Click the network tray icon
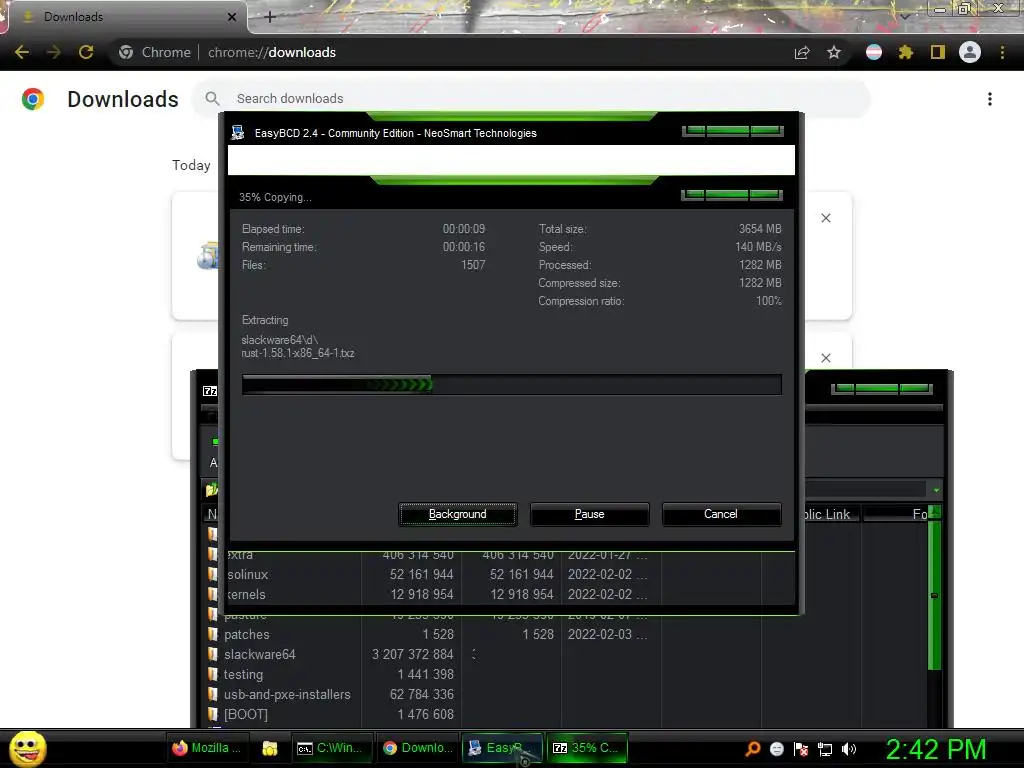1024x768 pixels. tap(825, 749)
